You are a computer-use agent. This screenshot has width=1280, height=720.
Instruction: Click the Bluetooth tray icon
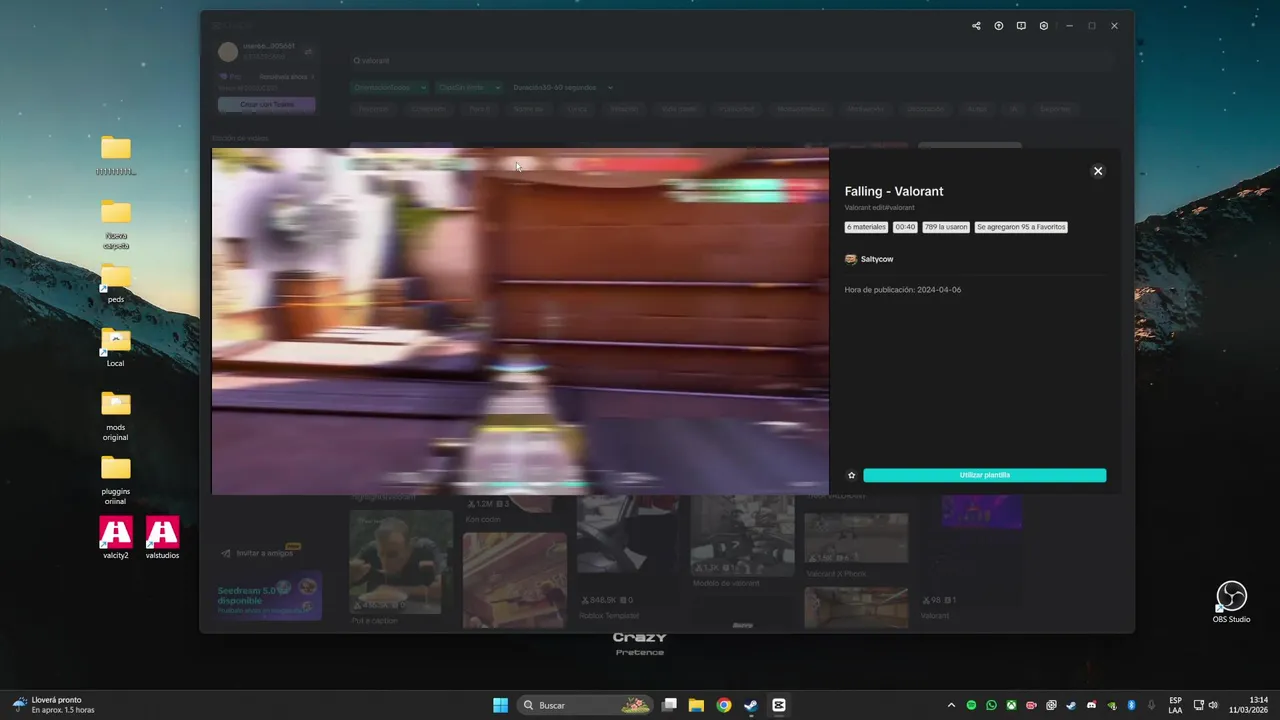[1131, 705]
